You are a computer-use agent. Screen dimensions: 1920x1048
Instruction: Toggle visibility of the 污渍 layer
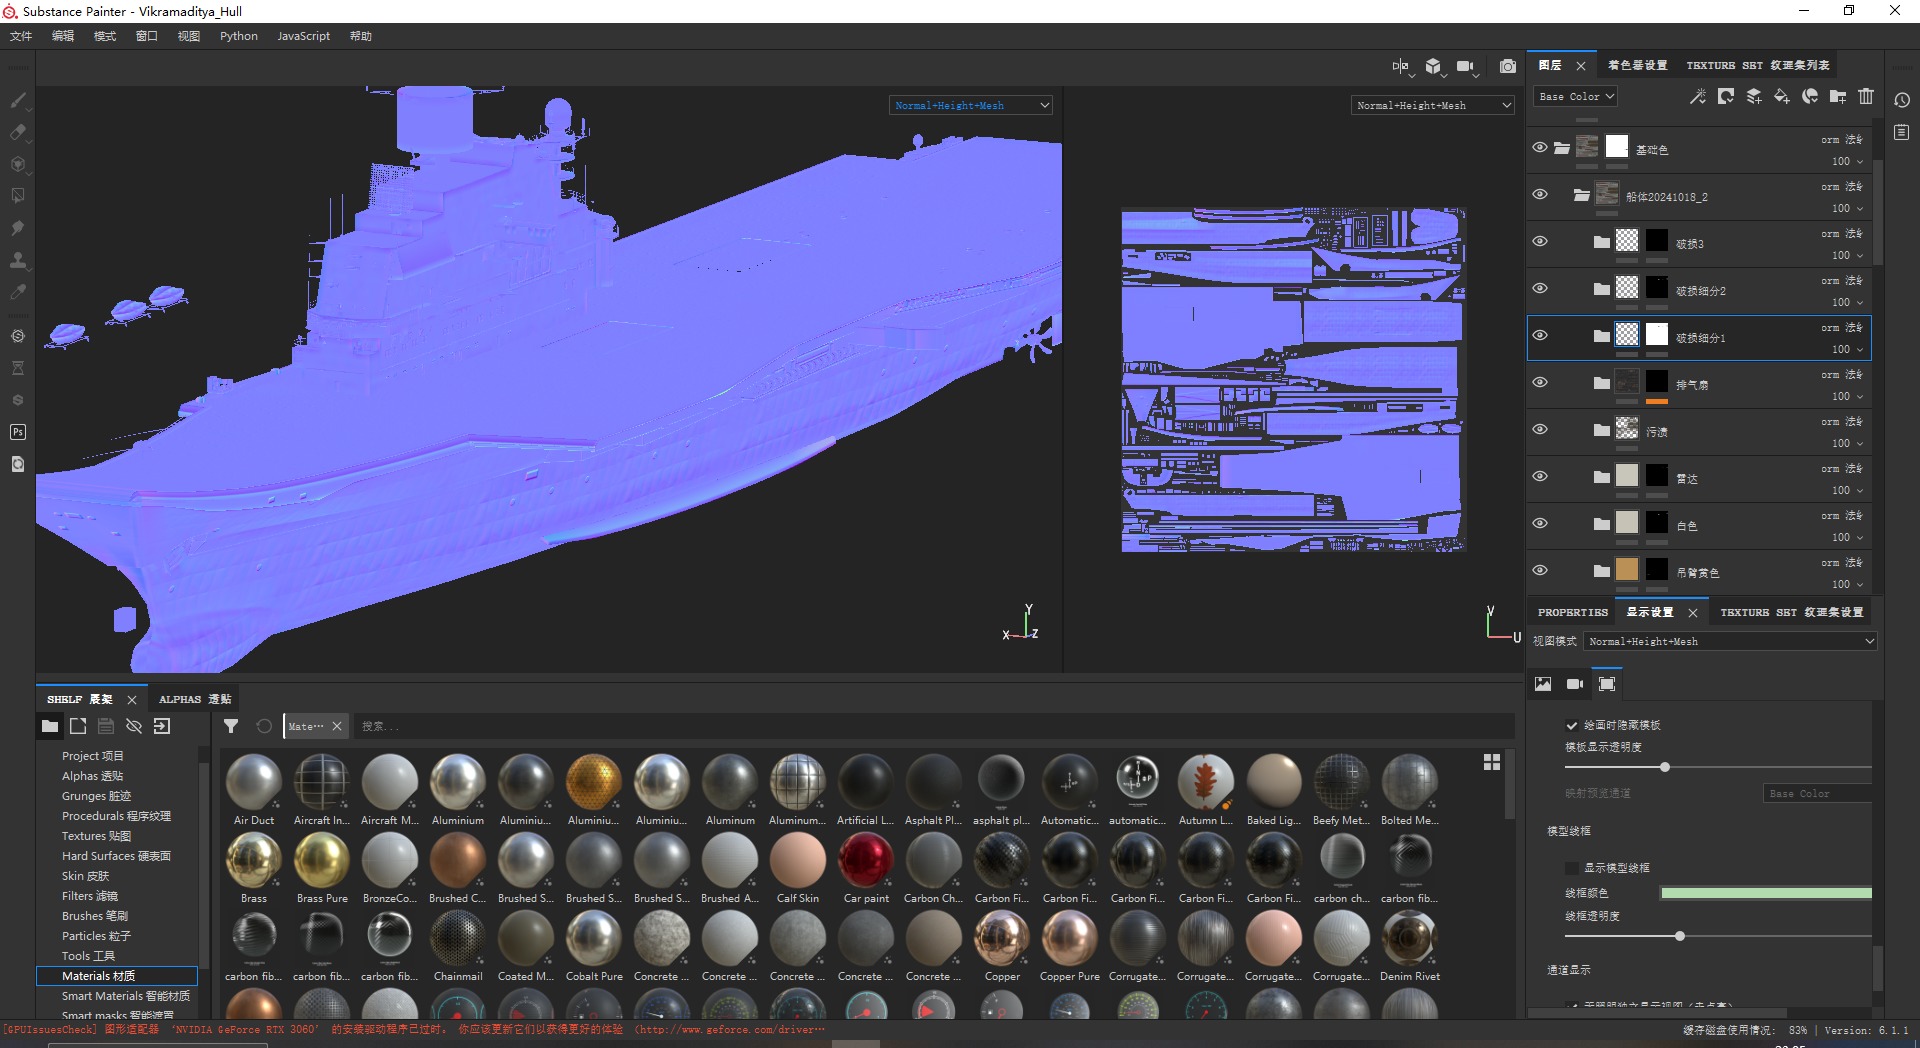pyautogui.click(x=1540, y=429)
